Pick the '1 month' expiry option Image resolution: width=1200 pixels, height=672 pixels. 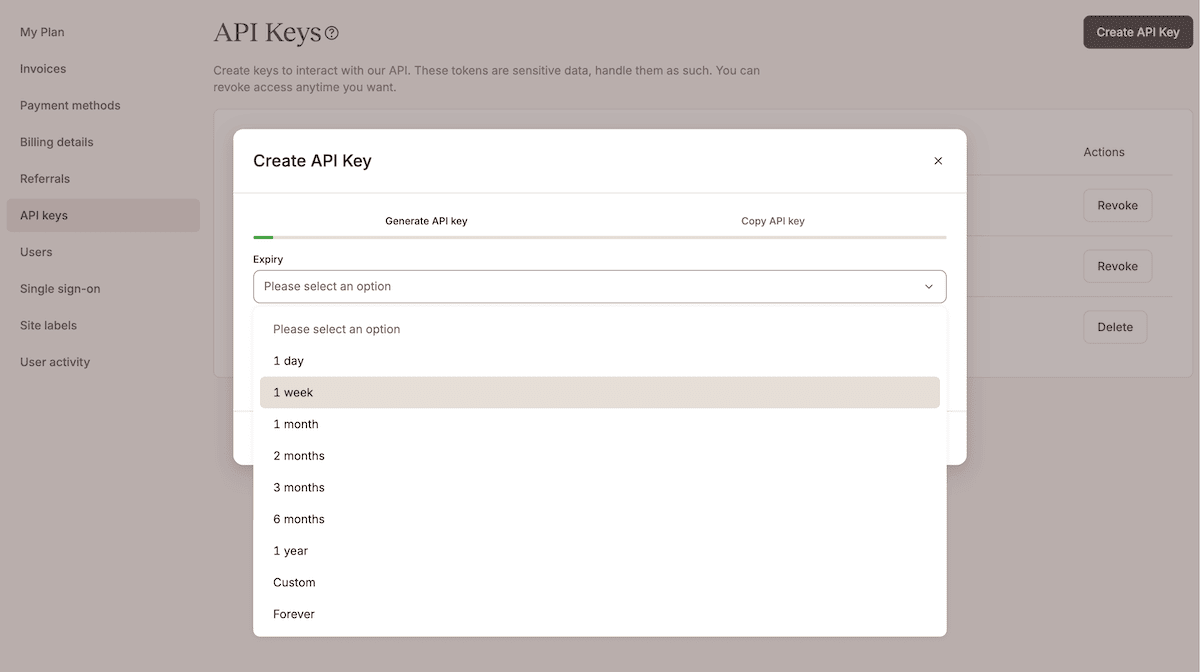(x=600, y=424)
